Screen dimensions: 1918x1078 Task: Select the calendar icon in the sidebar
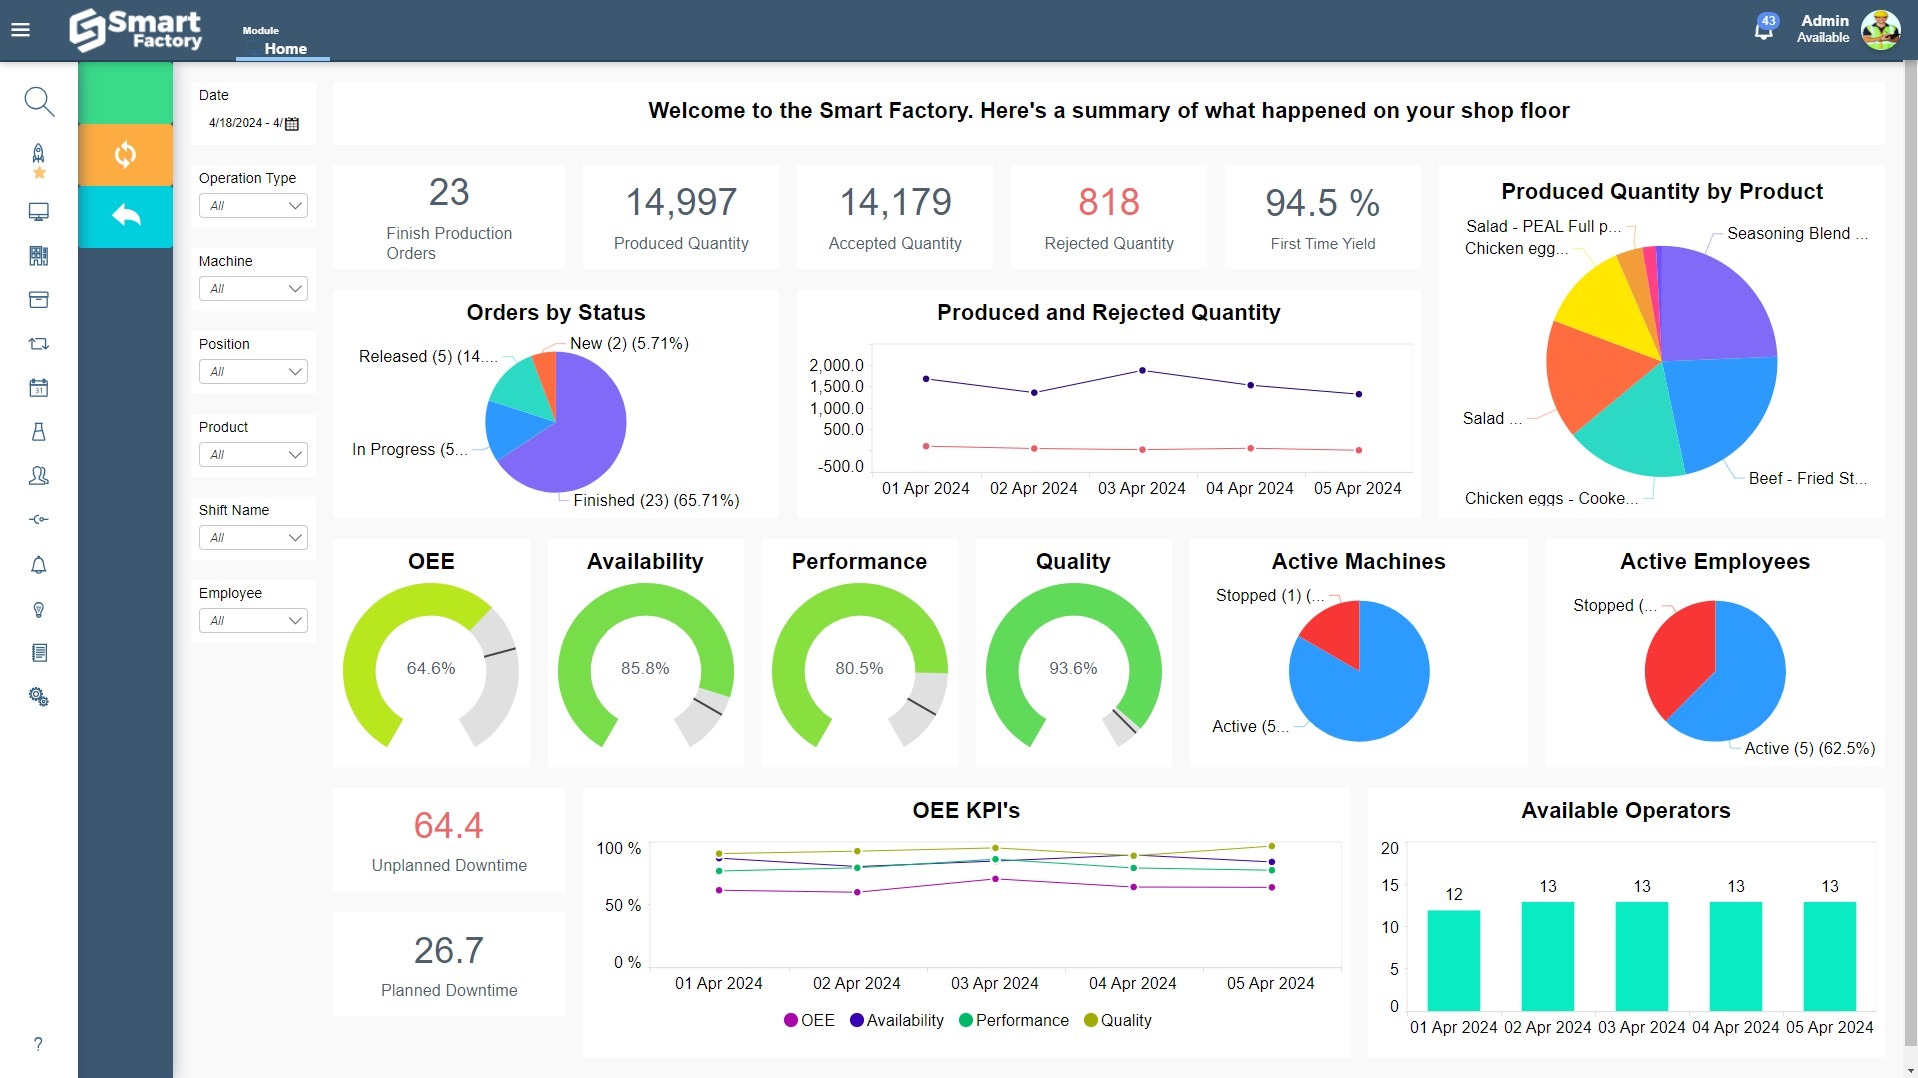pyautogui.click(x=38, y=388)
